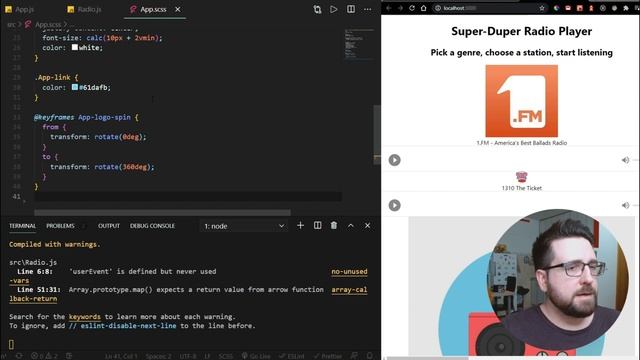The height and width of the screenshot is (360, 640).
Task: Click the Prettier status bar item
Action: click(x=328, y=356)
